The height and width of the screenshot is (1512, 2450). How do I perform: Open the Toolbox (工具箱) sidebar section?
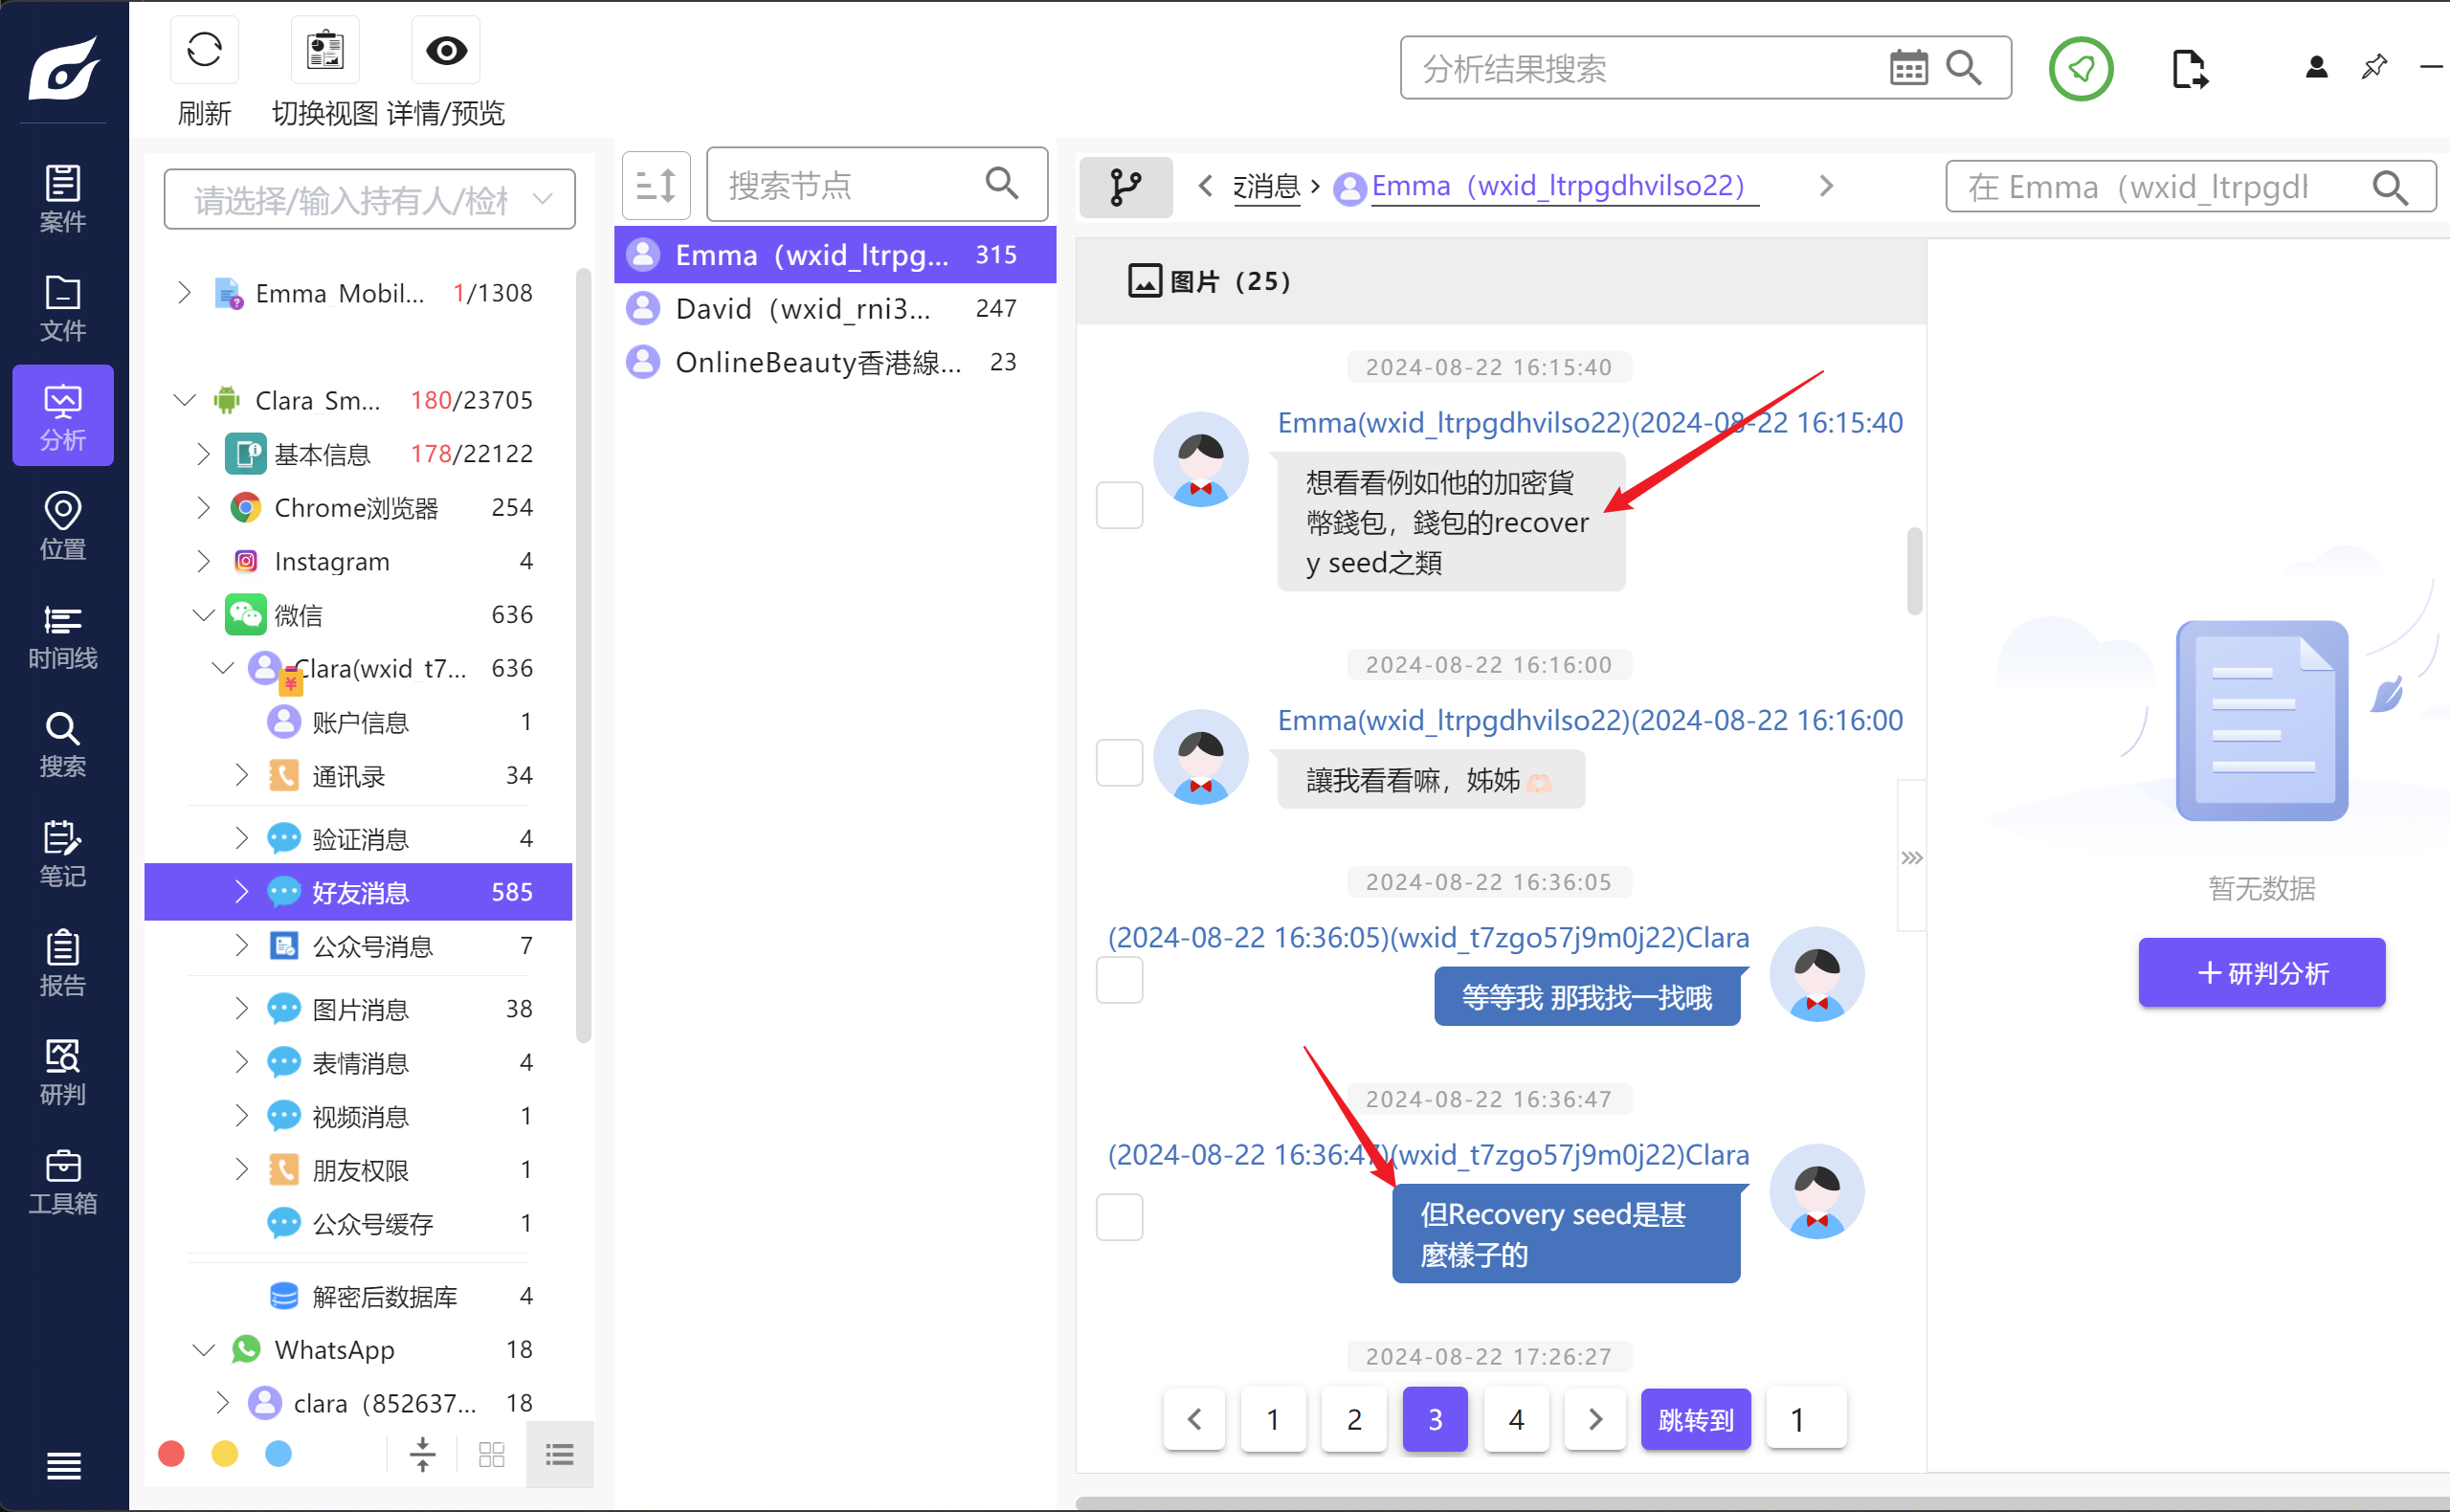click(x=62, y=1182)
